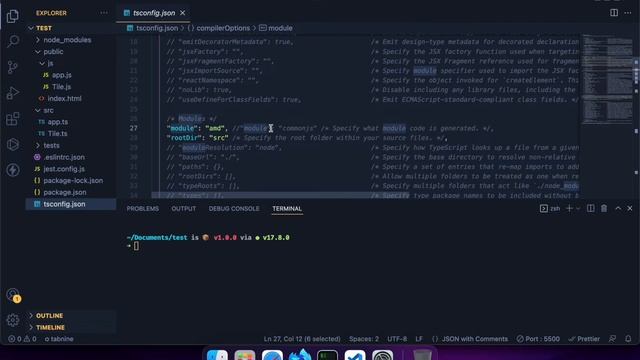Open package.json file
Screen dimensions: 640x360
(x=64, y=192)
